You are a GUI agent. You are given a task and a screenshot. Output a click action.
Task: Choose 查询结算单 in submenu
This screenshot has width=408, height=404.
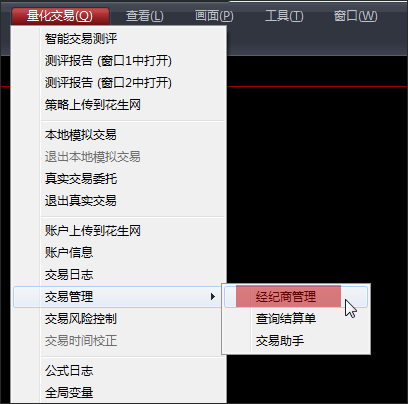pyautogui.click(x=296, y=319)
